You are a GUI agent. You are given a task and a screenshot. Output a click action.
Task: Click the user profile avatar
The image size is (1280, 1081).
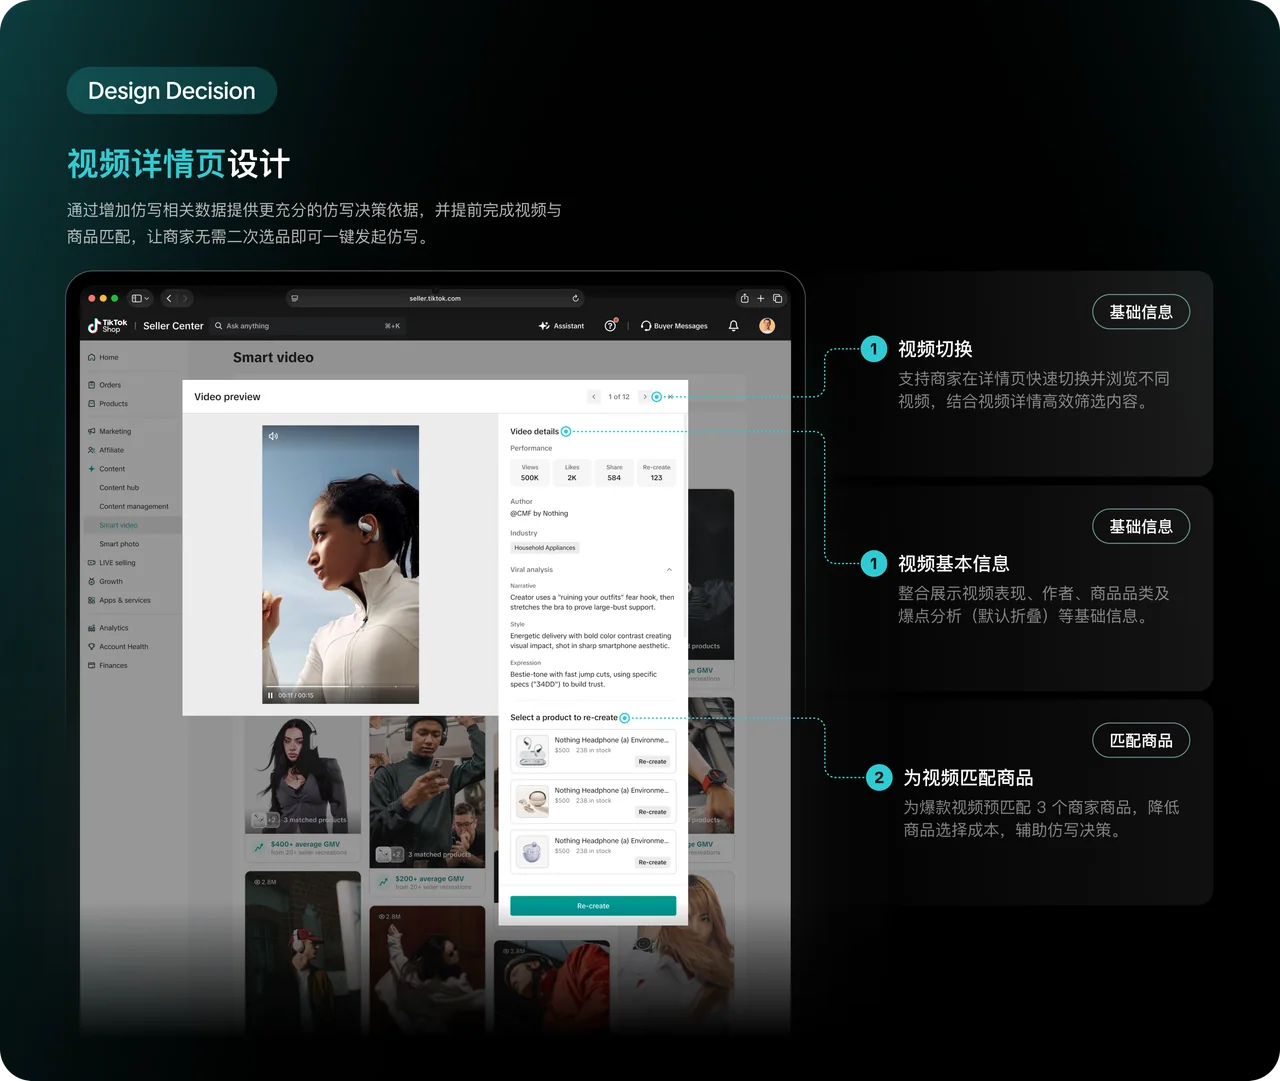pyautogui.click(x=767, y=326)
